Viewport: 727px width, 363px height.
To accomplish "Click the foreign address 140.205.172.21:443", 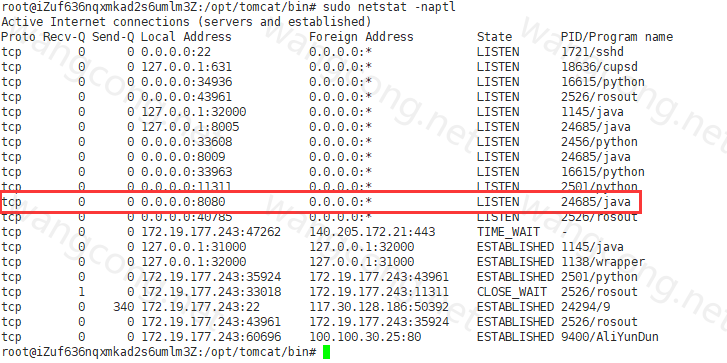I will pos(372,232).
